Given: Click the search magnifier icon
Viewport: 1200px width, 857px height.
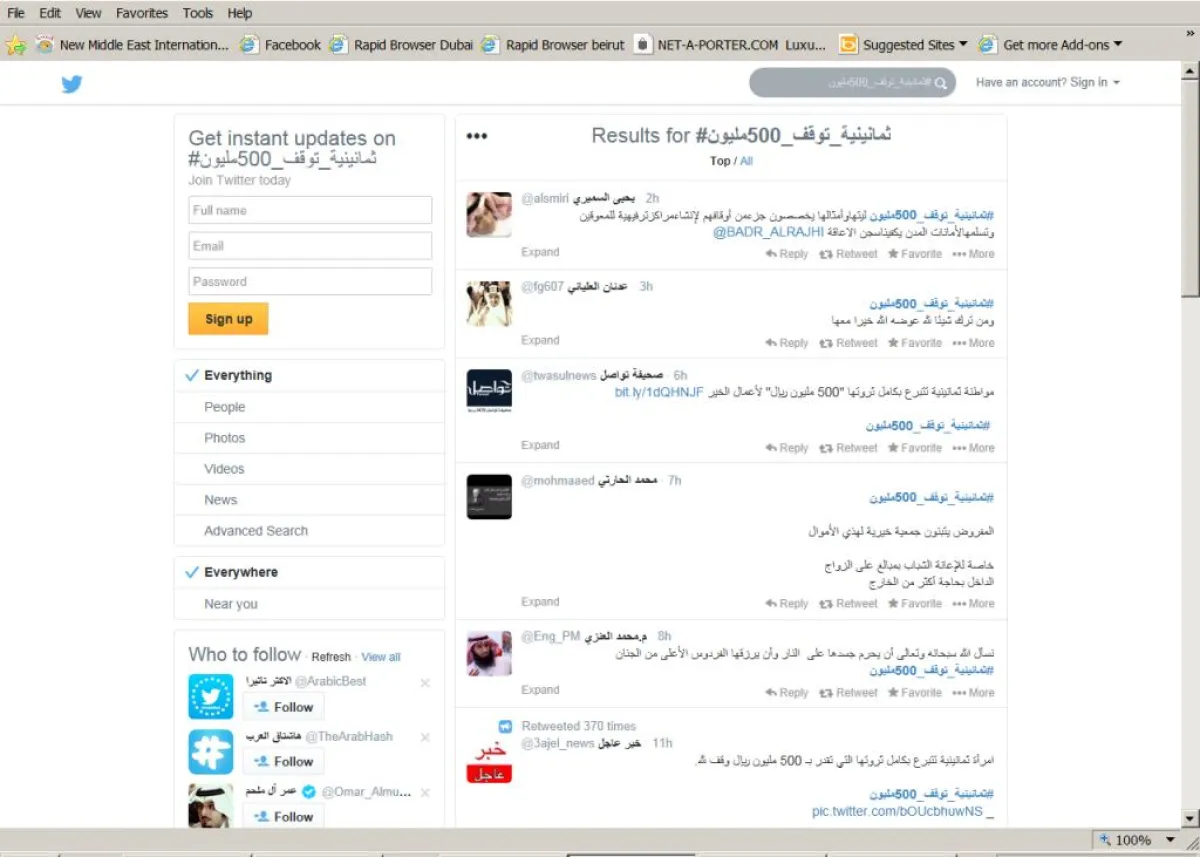Looking at the screenshot, I should tap(940, 83).
